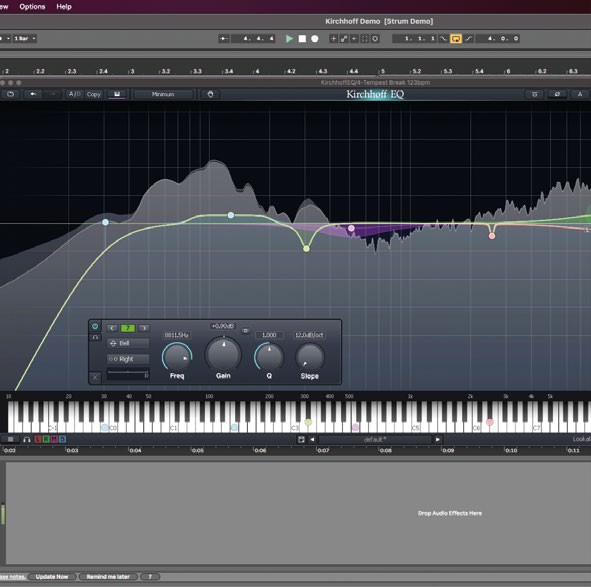The image size is (591, 587).
Task: Select the green R channel button
Action: coord(46,439)
